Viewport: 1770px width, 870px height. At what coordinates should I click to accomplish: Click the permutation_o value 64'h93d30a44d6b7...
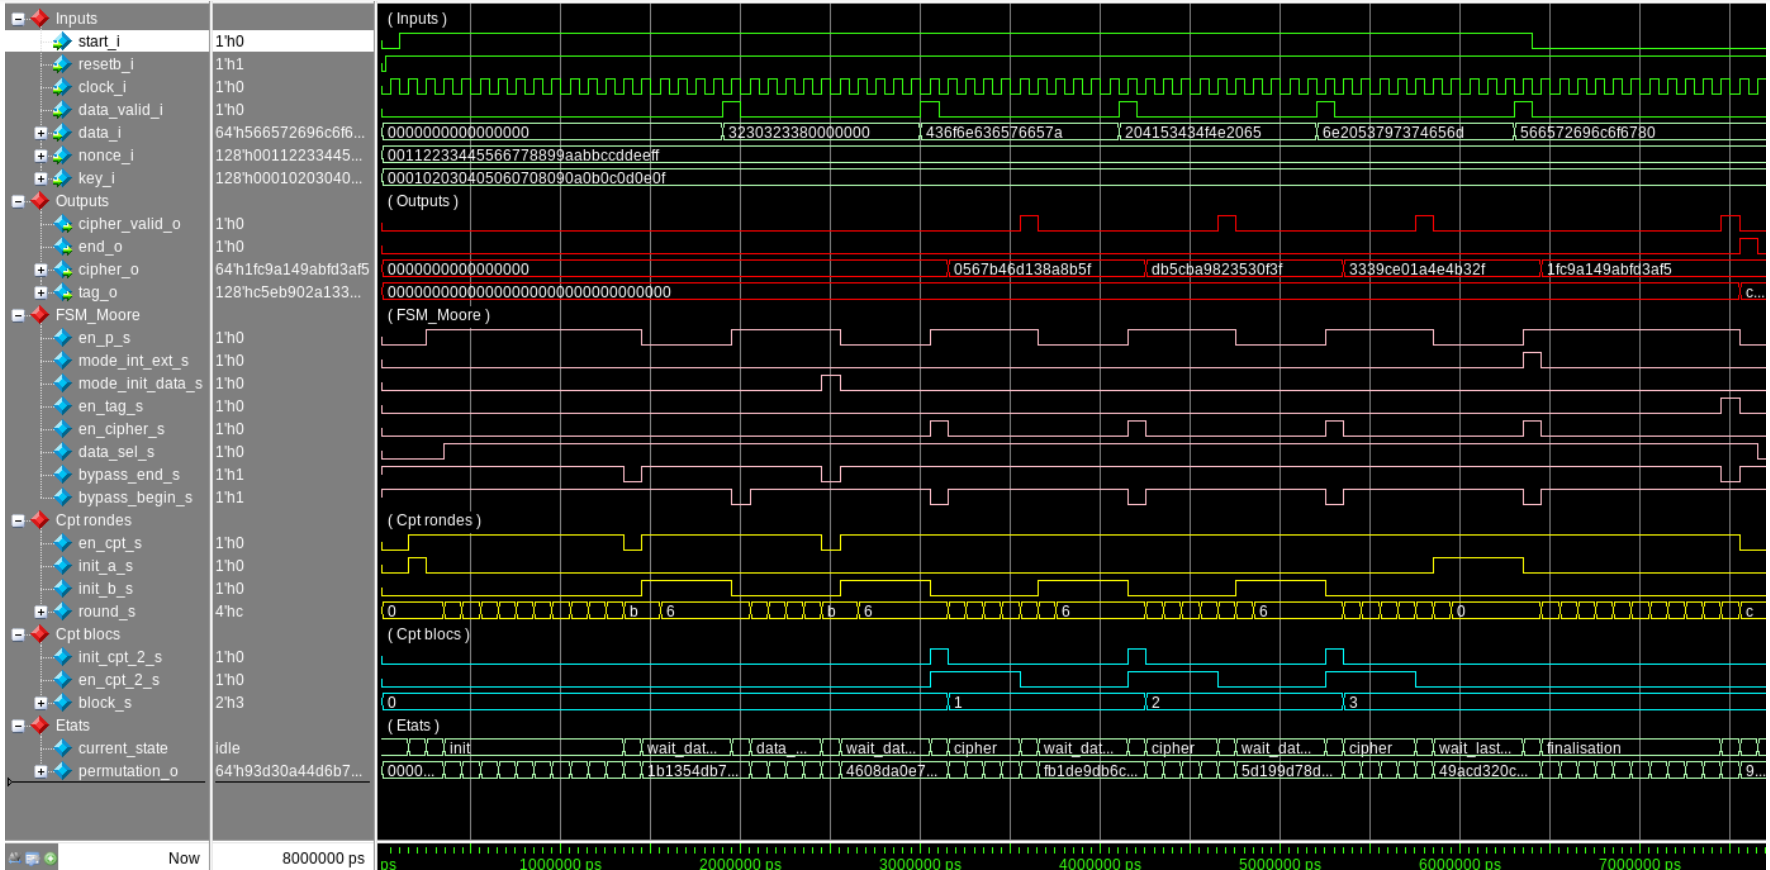tap(289, 771)
